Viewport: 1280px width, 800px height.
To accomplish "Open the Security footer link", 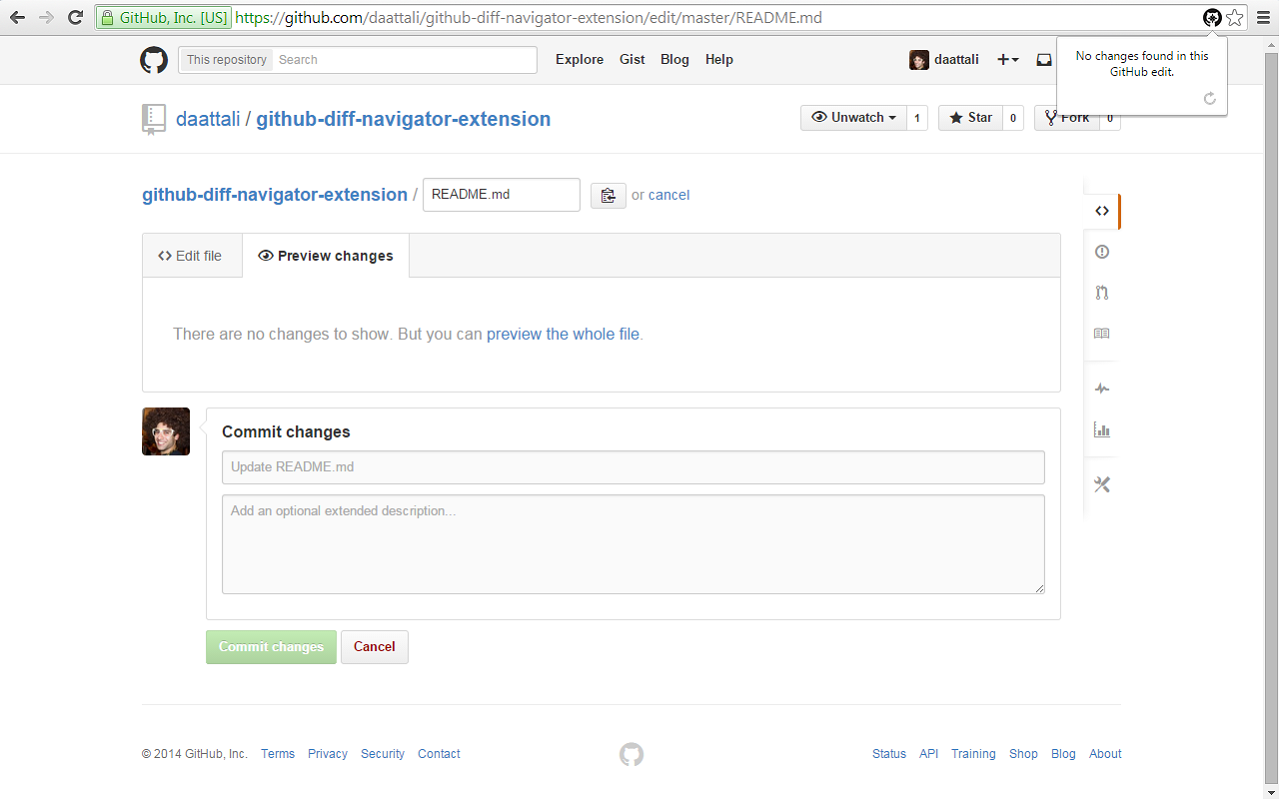I will [383, 754].
